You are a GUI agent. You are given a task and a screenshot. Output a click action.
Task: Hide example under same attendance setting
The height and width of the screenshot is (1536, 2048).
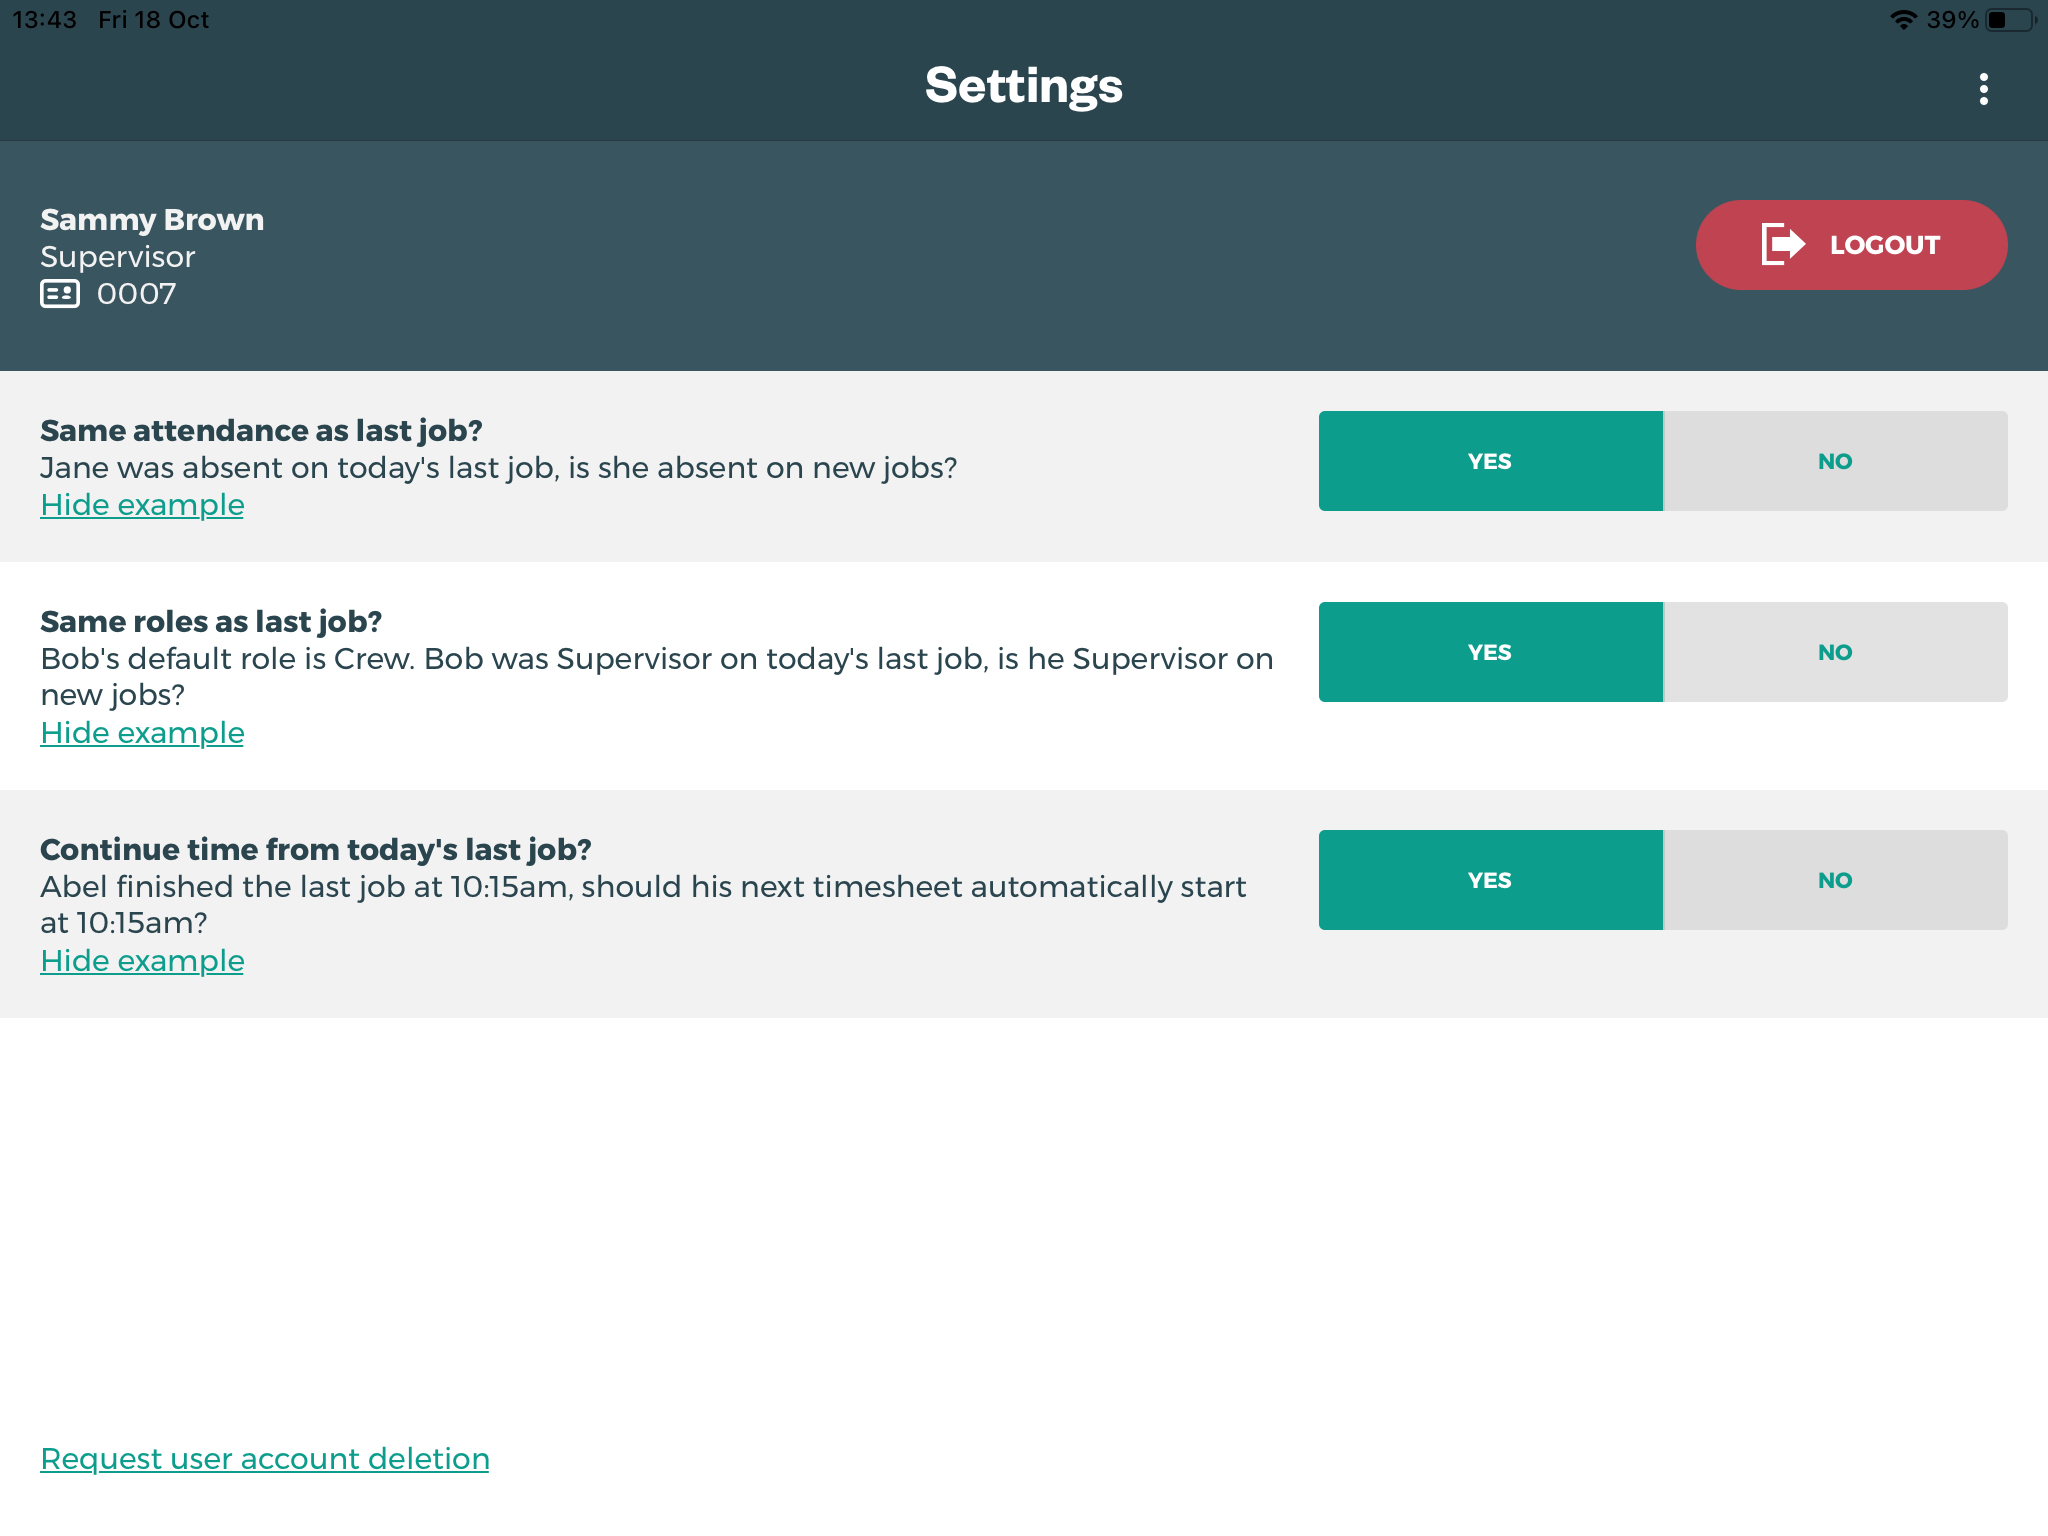pyautogui.click(x=142, y=505)
